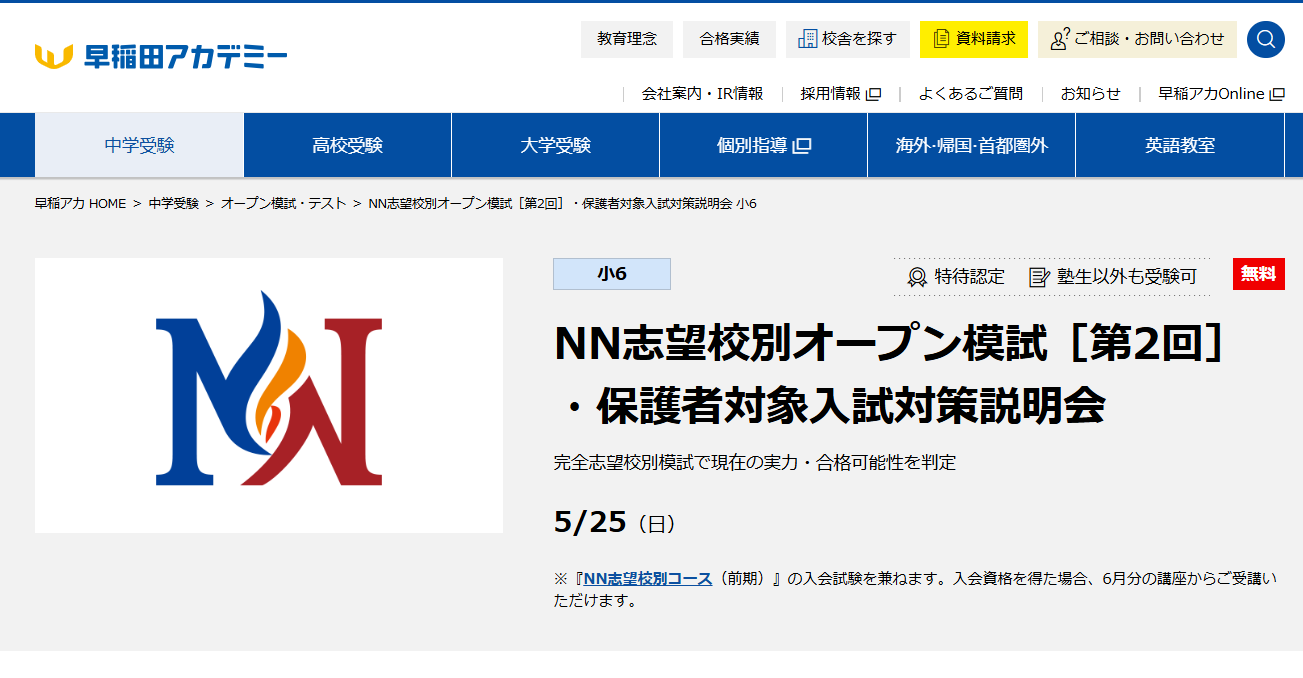1303x678 pixels.
Task: Click the NN event logo thumbnail
Action: [269, 396]
